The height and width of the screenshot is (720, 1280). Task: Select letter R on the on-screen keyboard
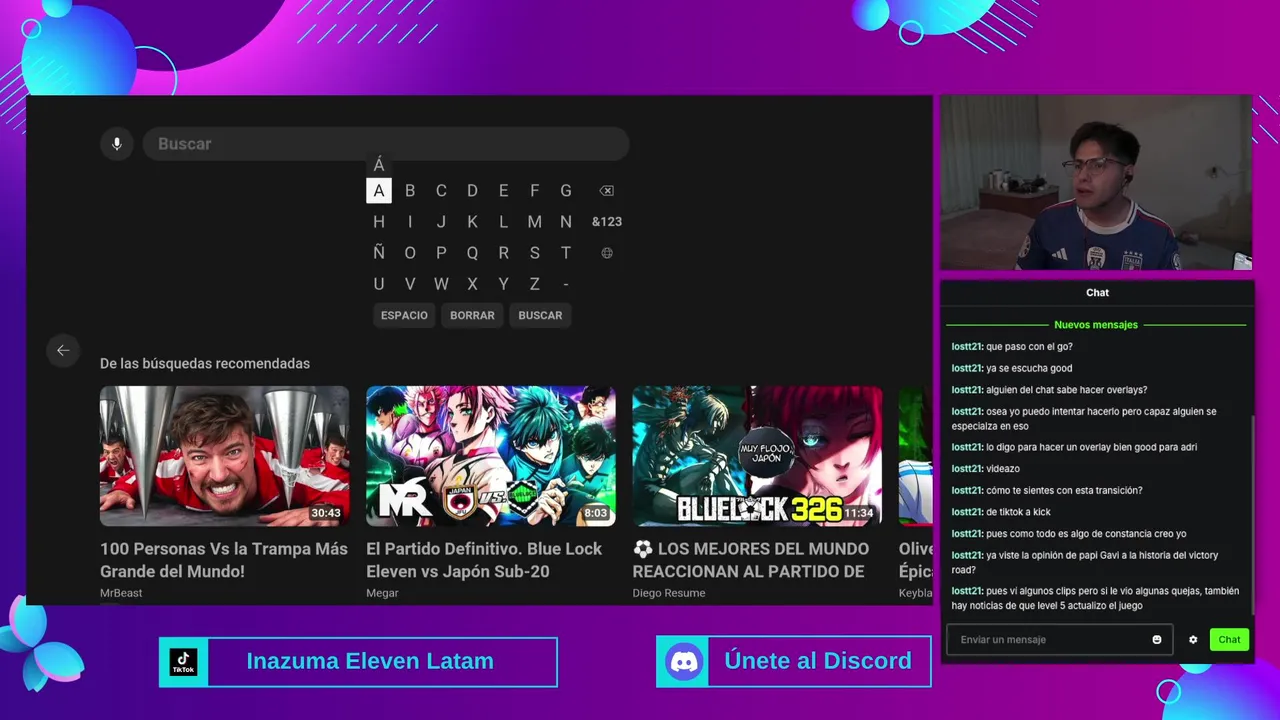coord(503,253)
